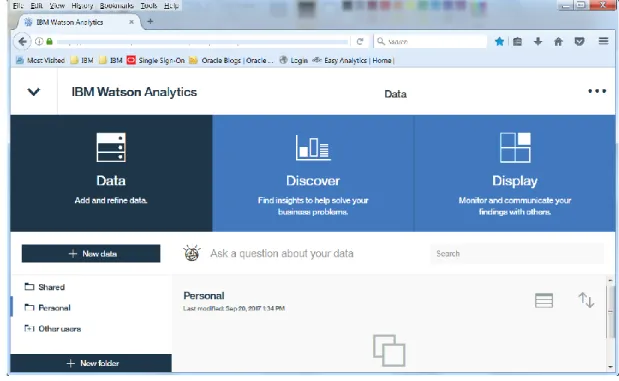Click the Last modified date text

coord(234,308)
